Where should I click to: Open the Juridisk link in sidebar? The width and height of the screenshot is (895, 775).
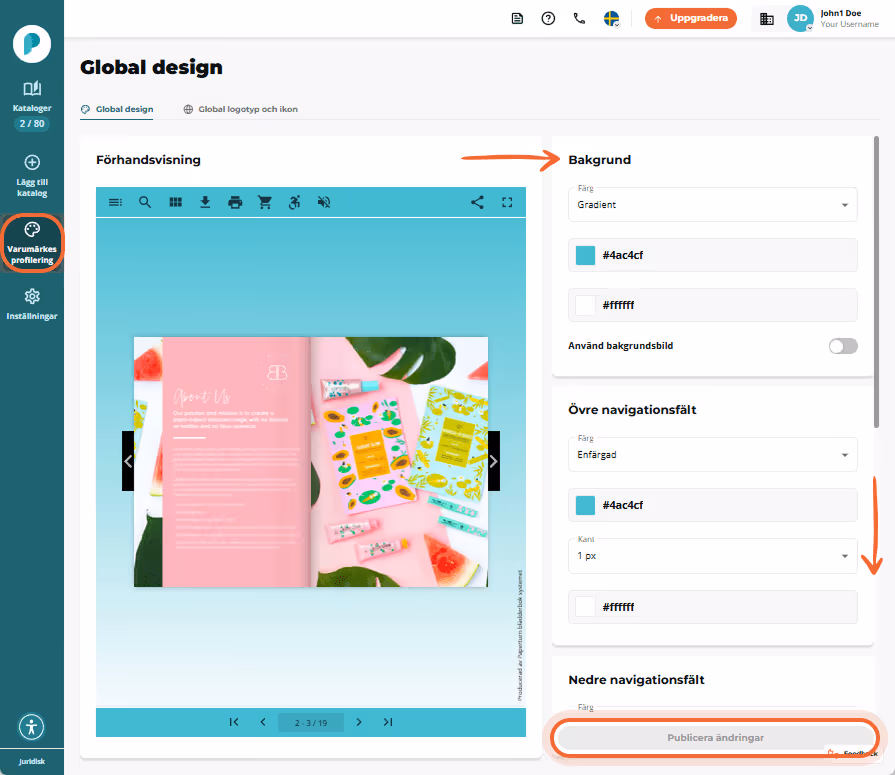pos(32,761)
